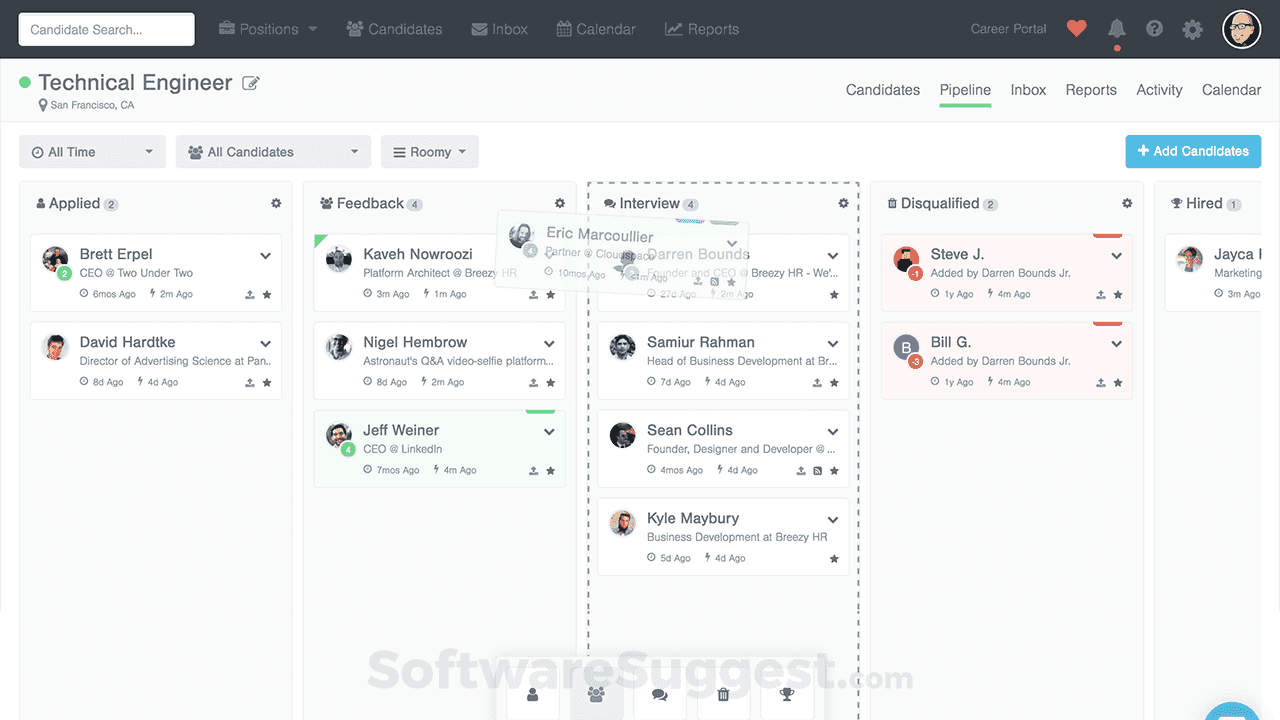
Task: Open Disqualified column settings gear
Action: (x=1127, y=203)
